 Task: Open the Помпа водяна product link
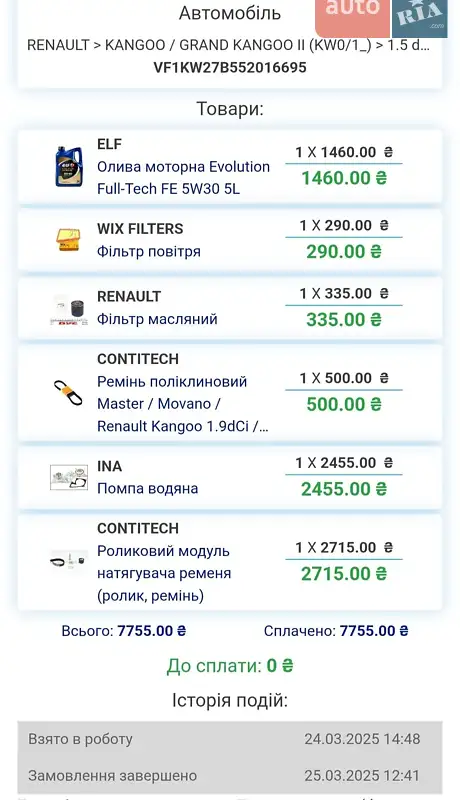pyautogui.click(x=148, y=489)
